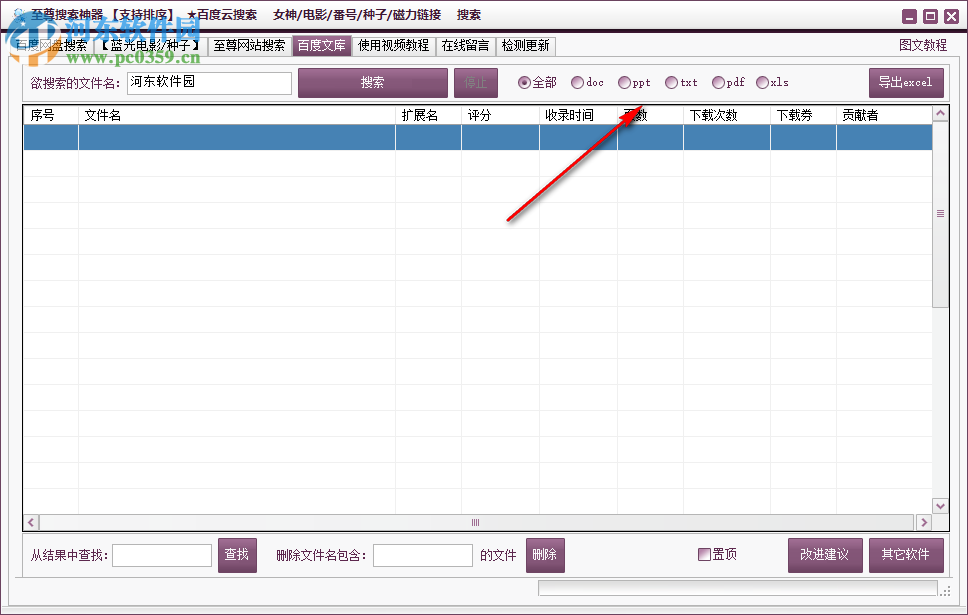Click the horizontal scrollbar left arrow
The height and width of the screenshot is (615, 968).
[31, 522]
